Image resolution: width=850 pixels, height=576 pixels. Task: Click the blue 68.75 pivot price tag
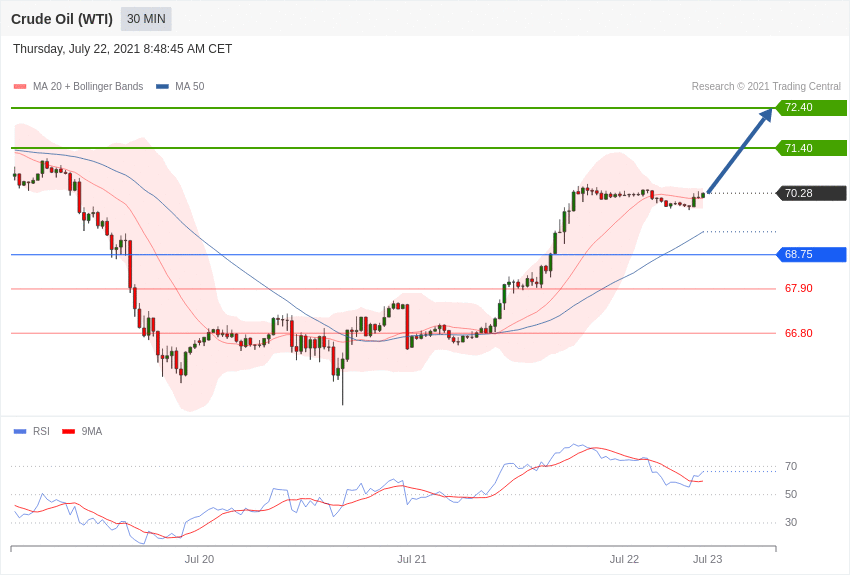[811, 255]
